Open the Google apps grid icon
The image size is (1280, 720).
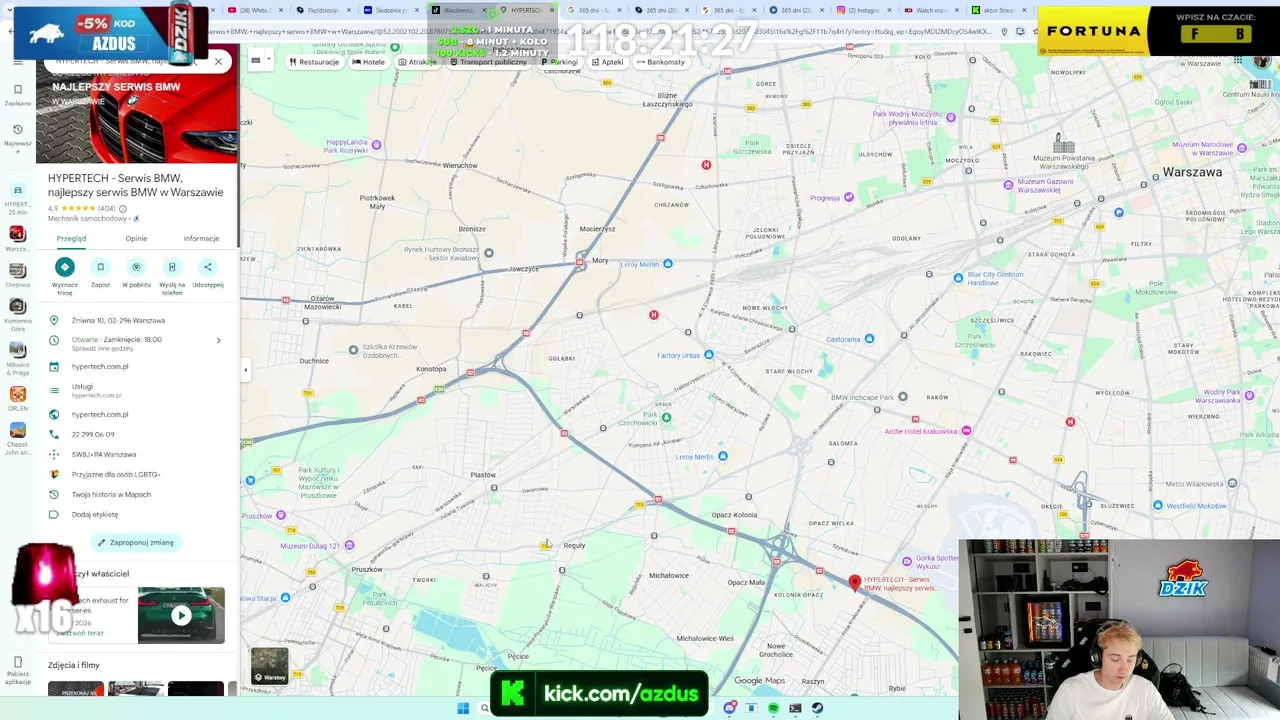[x=1238, y=61]
